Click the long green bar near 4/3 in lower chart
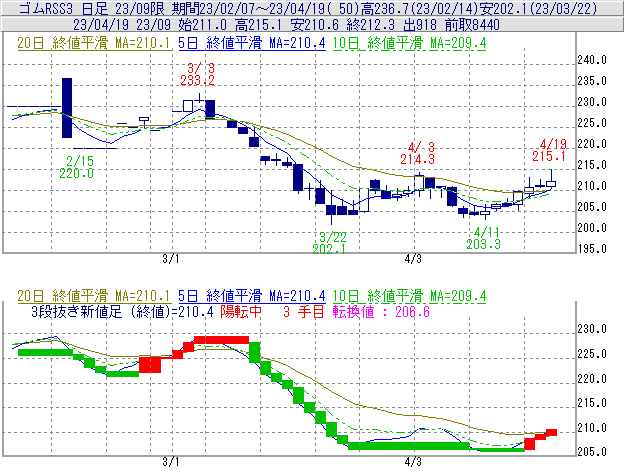Image resolution: width=624 pixels, height=475 pixels. [x=409, y=446]
